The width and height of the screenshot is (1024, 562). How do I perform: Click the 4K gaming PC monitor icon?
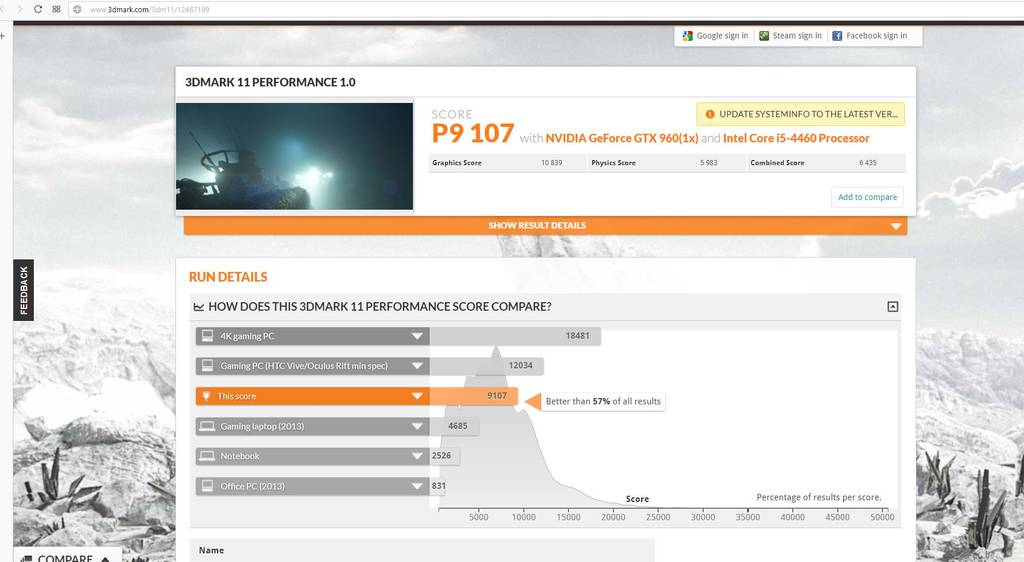point(207,336)
